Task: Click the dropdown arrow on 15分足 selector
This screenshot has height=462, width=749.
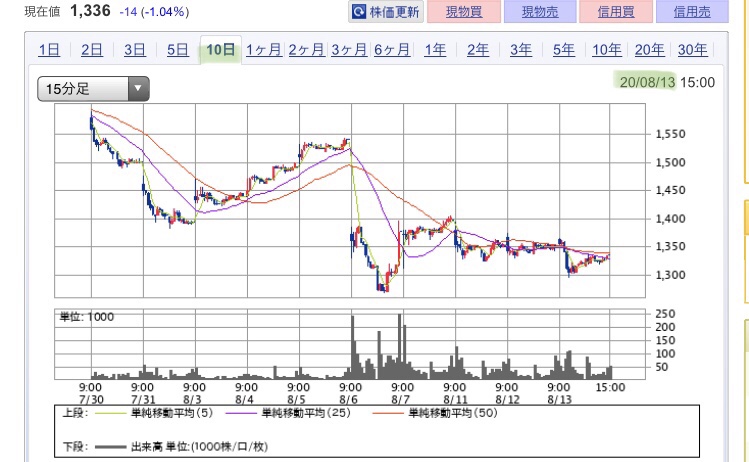Action: [x=139, y=88]
